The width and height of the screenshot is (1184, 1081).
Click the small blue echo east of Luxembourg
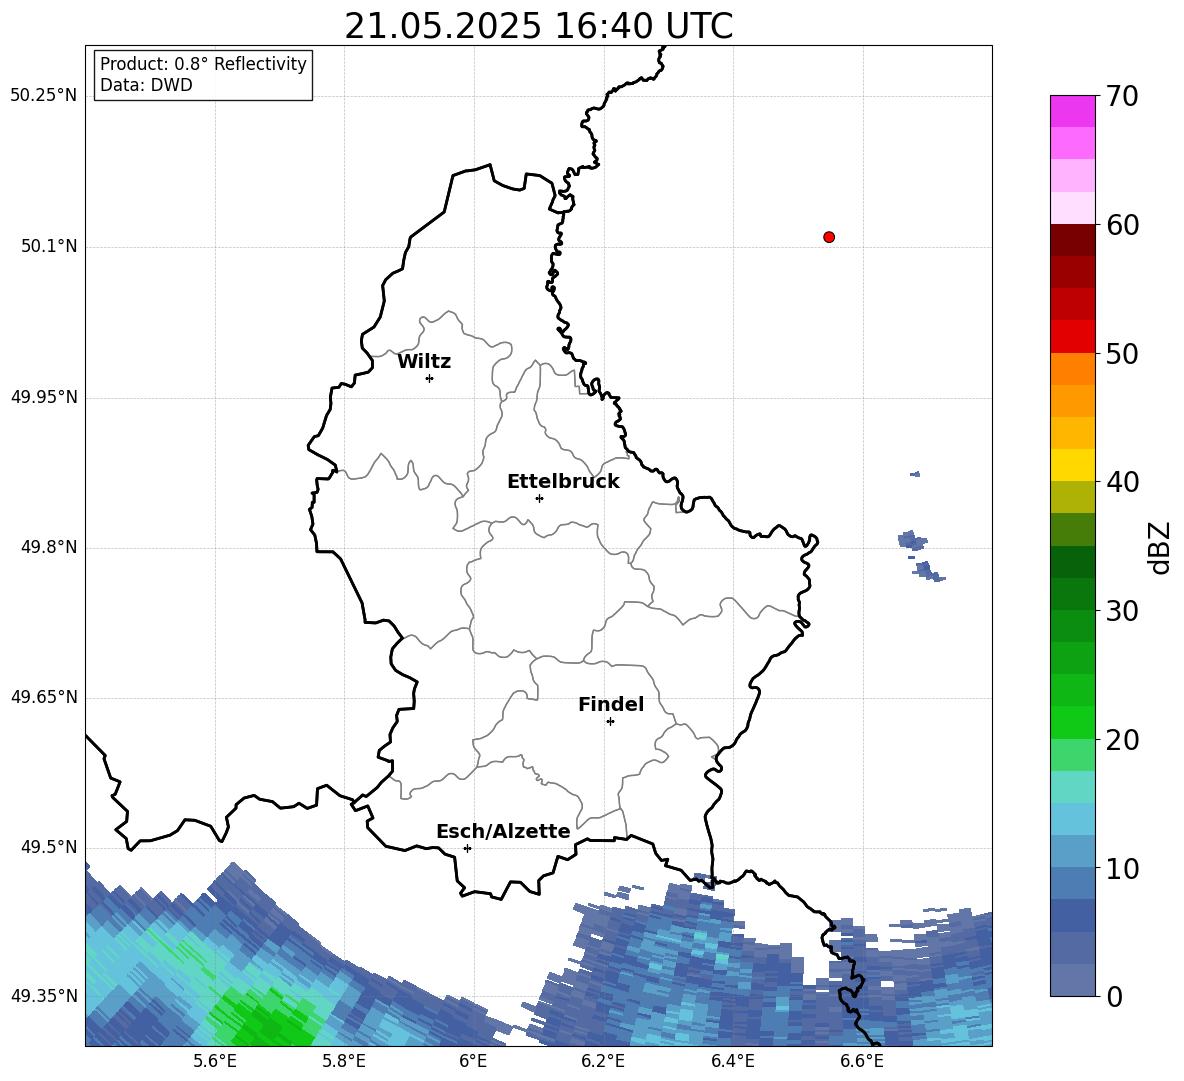click(912, 540)
